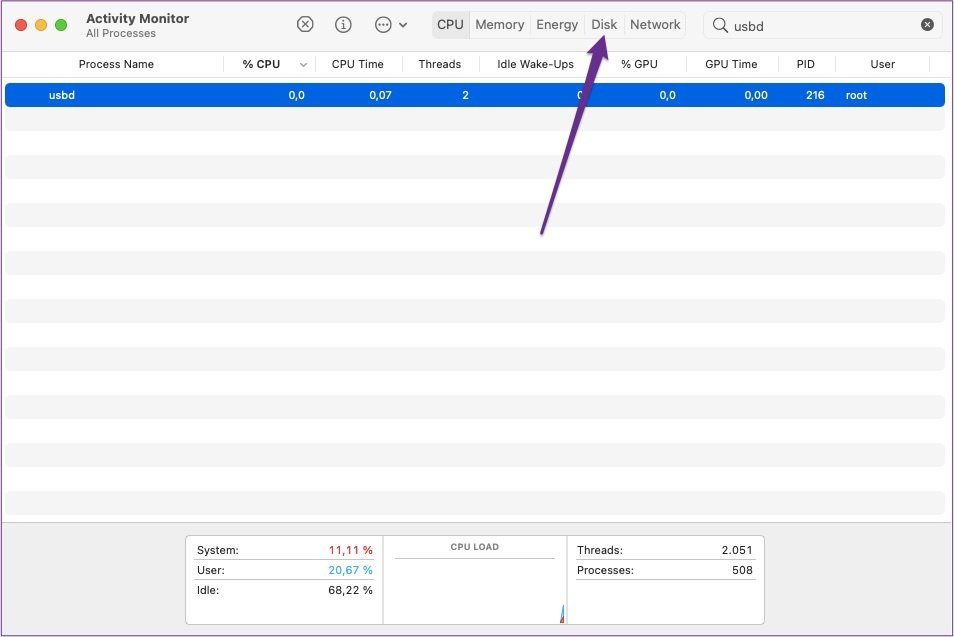This screenshot has height=637, width=954.
Task: Select the usbd process row
Action: [475, 95]
